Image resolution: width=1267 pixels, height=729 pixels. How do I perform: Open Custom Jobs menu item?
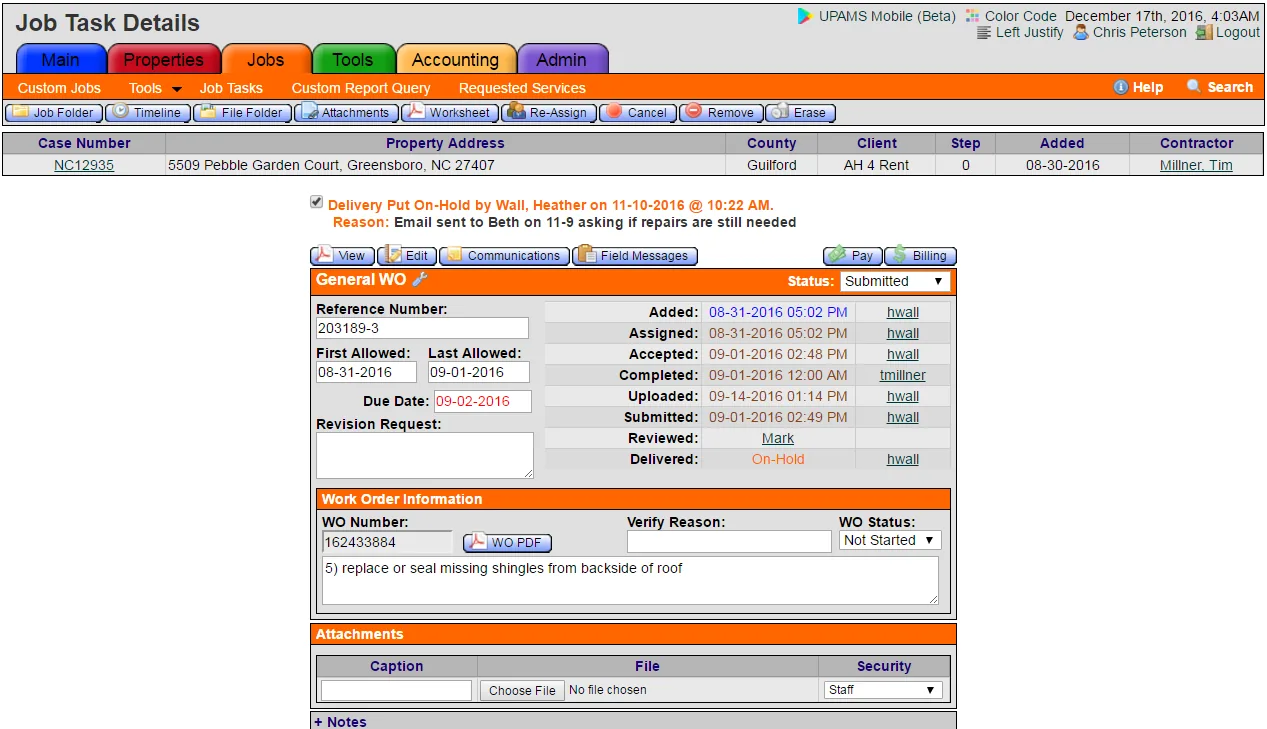coord(59,88)
